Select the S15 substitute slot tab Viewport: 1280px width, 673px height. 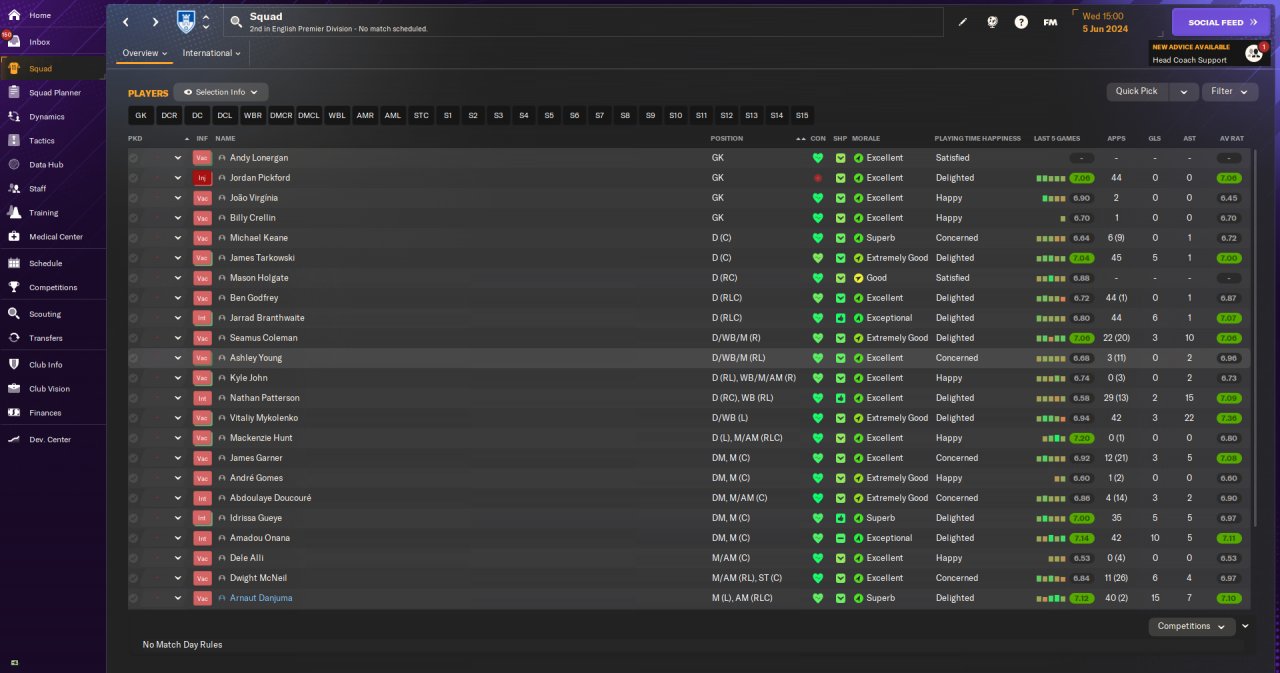click(x=802, y=115)
